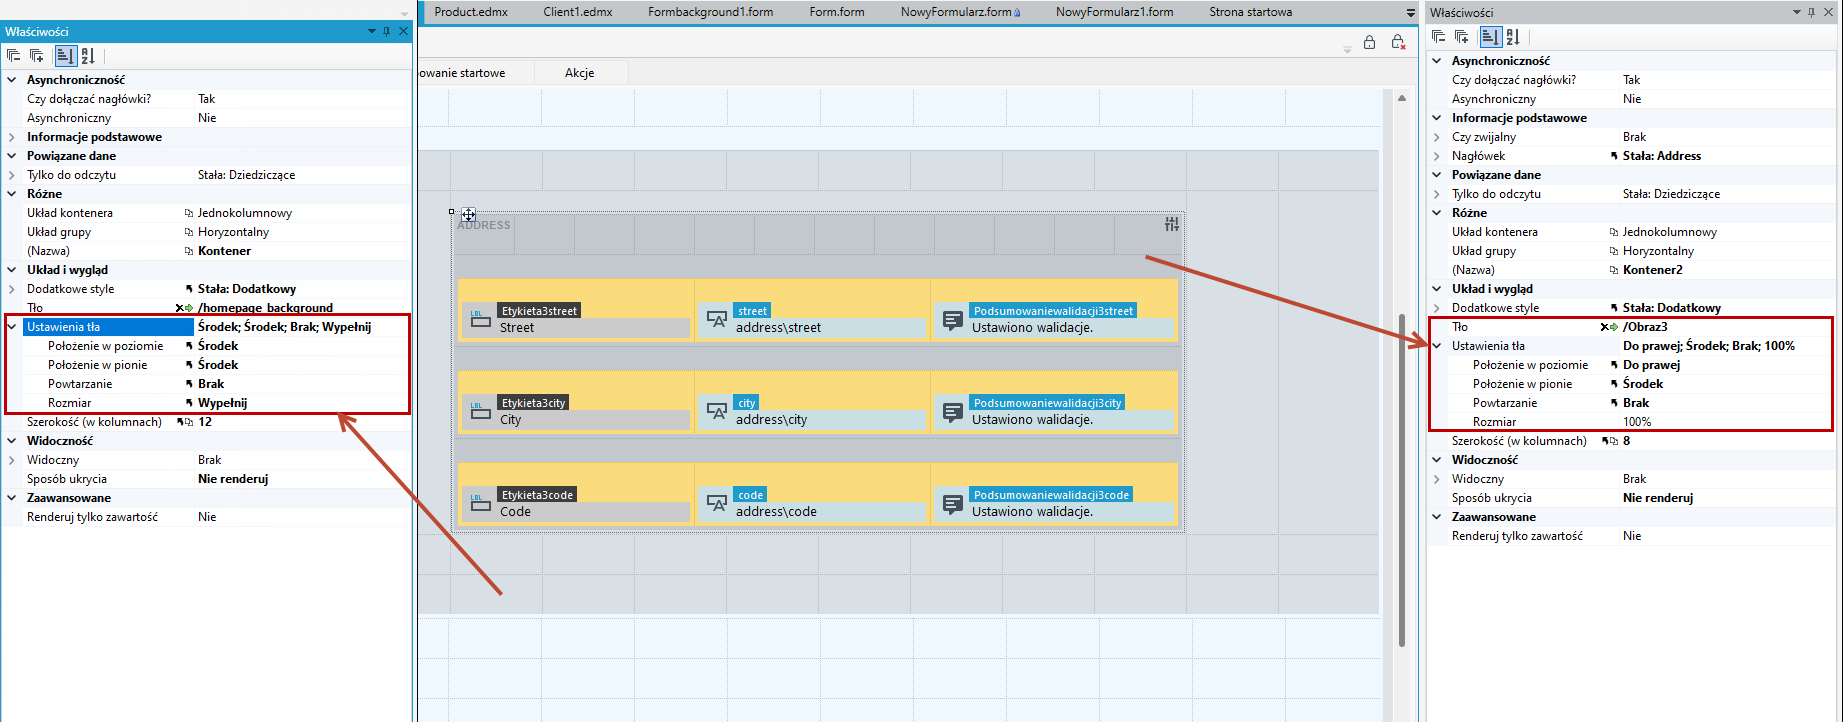Screen dimensions: 1843x722
Task: Click the form editor vertical scrollbar thumb
Action: (1402, 480)
